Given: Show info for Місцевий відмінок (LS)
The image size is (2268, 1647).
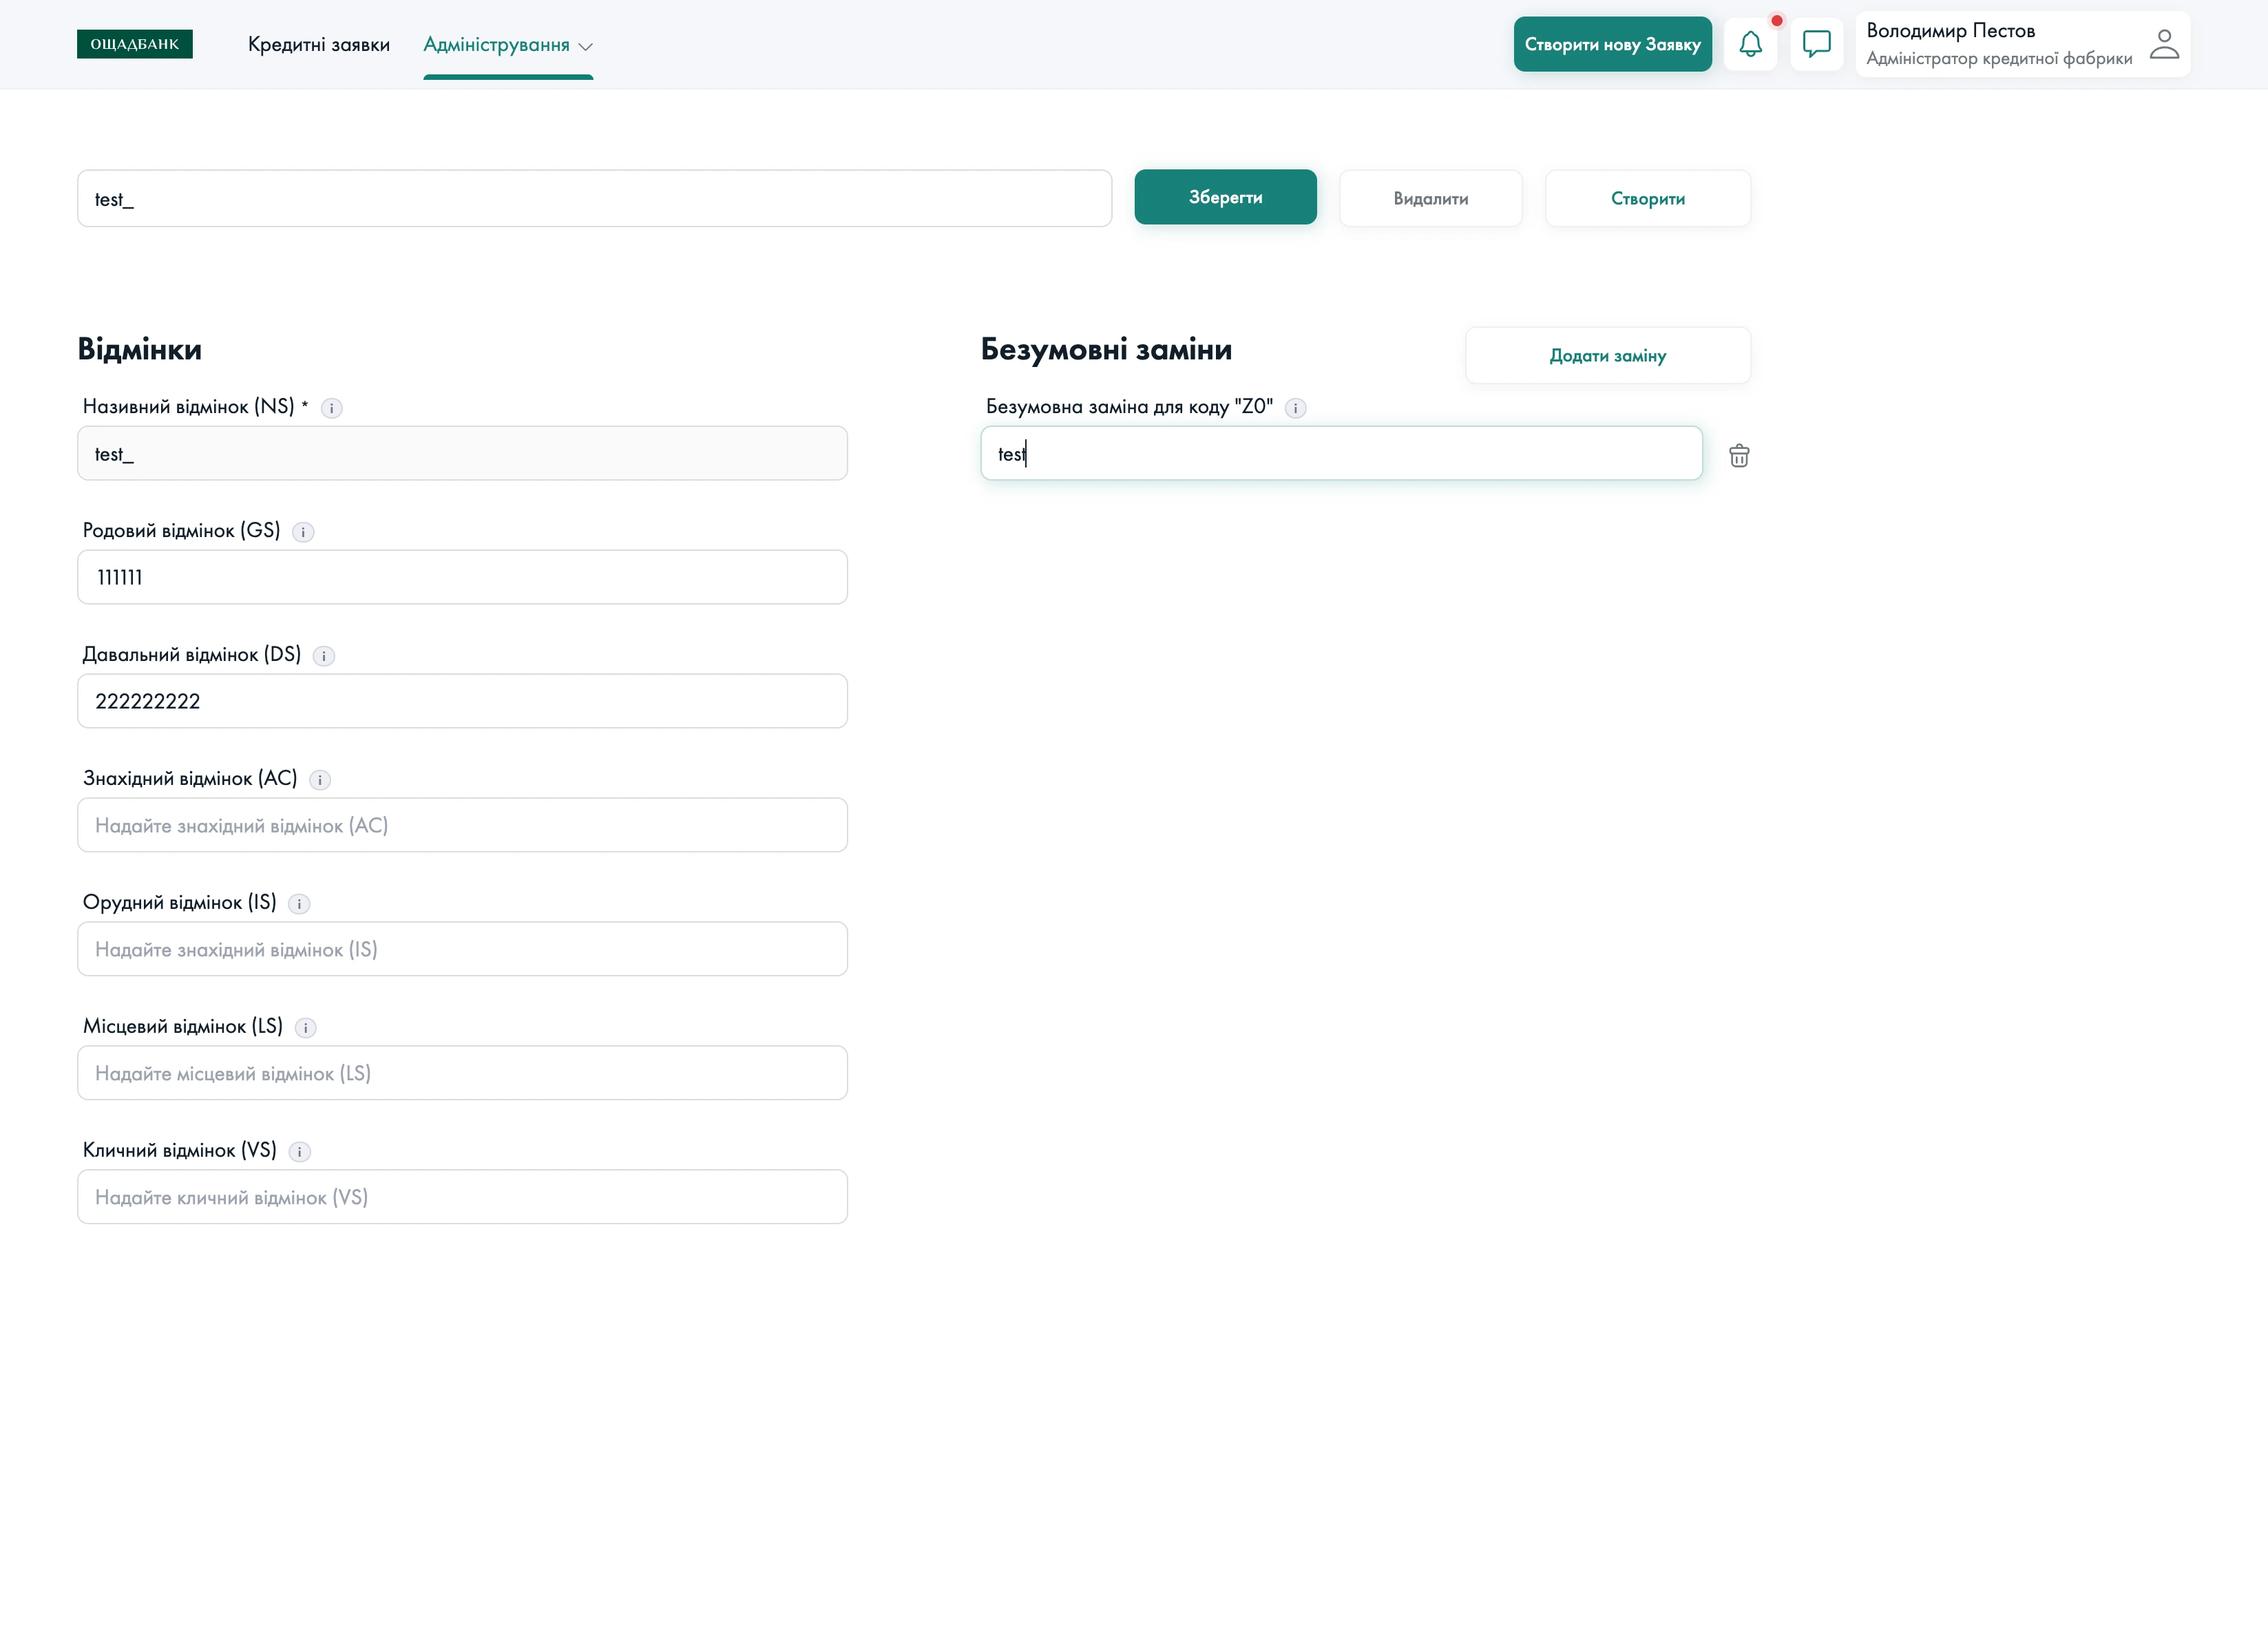Looking at the screenshot, I should coord(306,1028).
